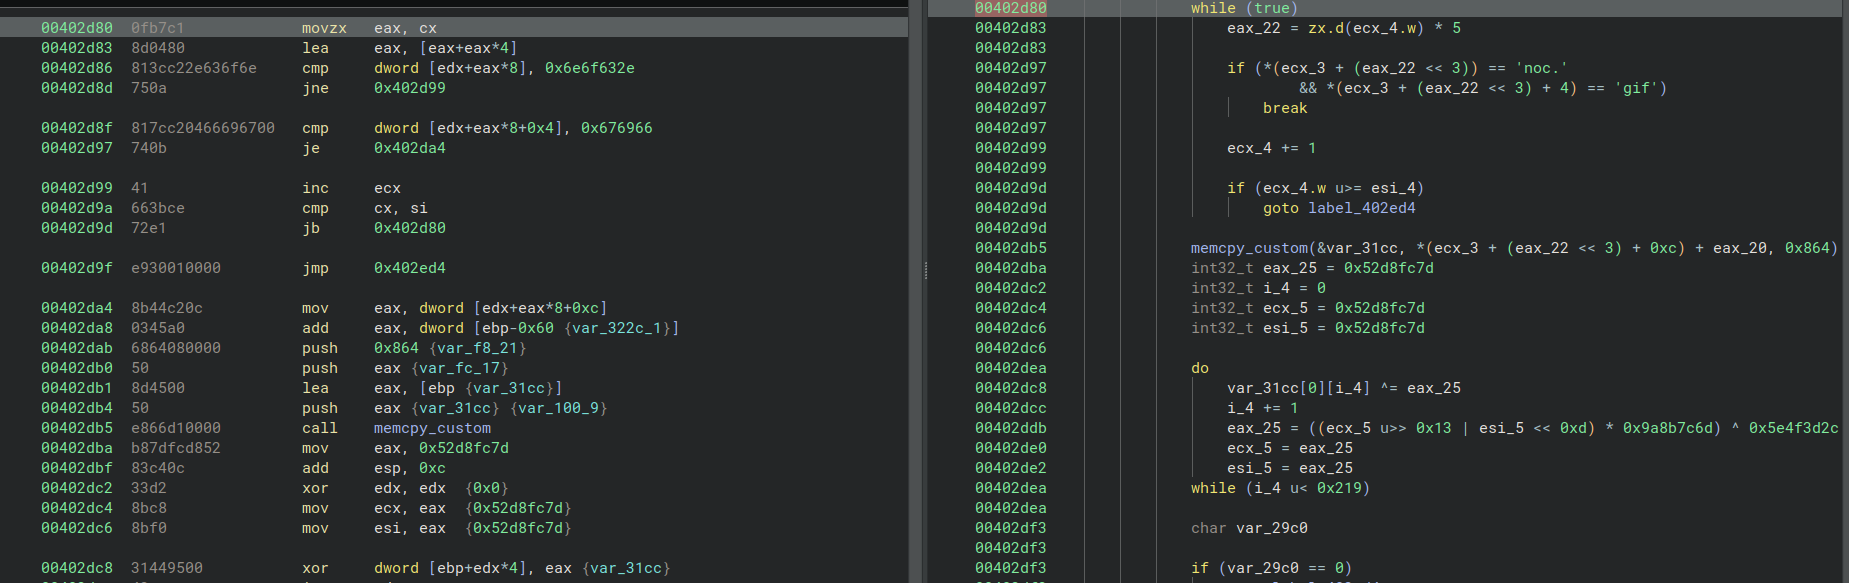Select the break statement in decompiler
This screenshot has width=1849, height=583.
coord(1284,108)
